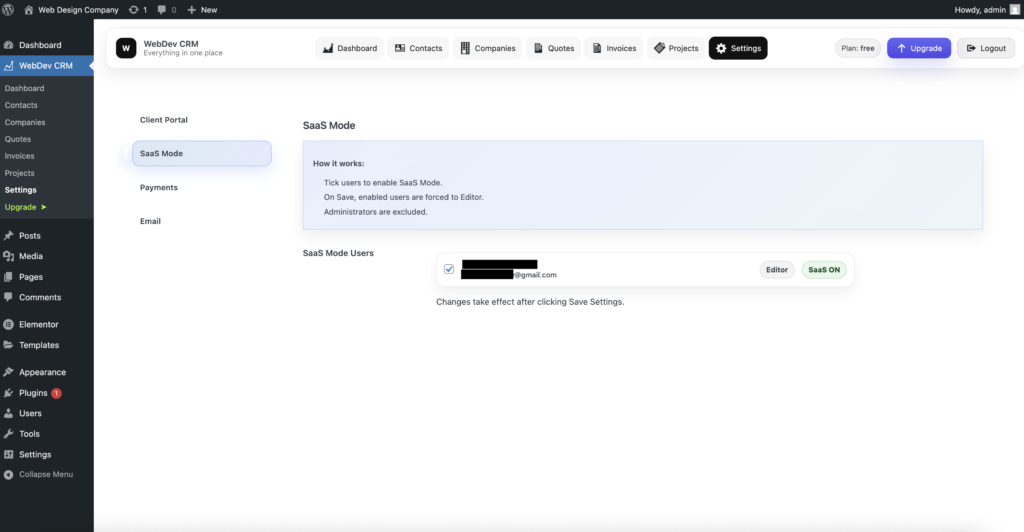
Task: Click the Elementor icon in sidebar
Action: coord(8,324)
